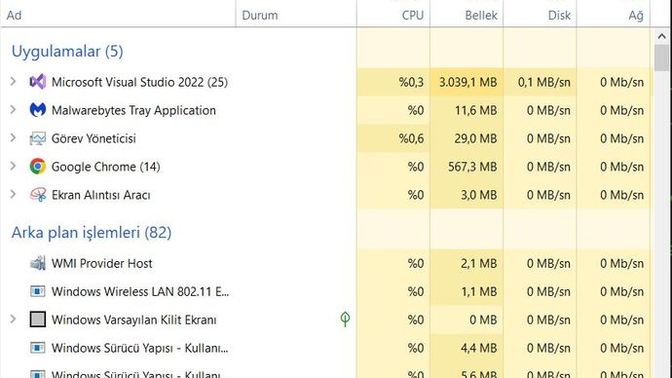
Task: Click Kilit Ekranı's 0 MB memory value
Action: tap(483, 320)
